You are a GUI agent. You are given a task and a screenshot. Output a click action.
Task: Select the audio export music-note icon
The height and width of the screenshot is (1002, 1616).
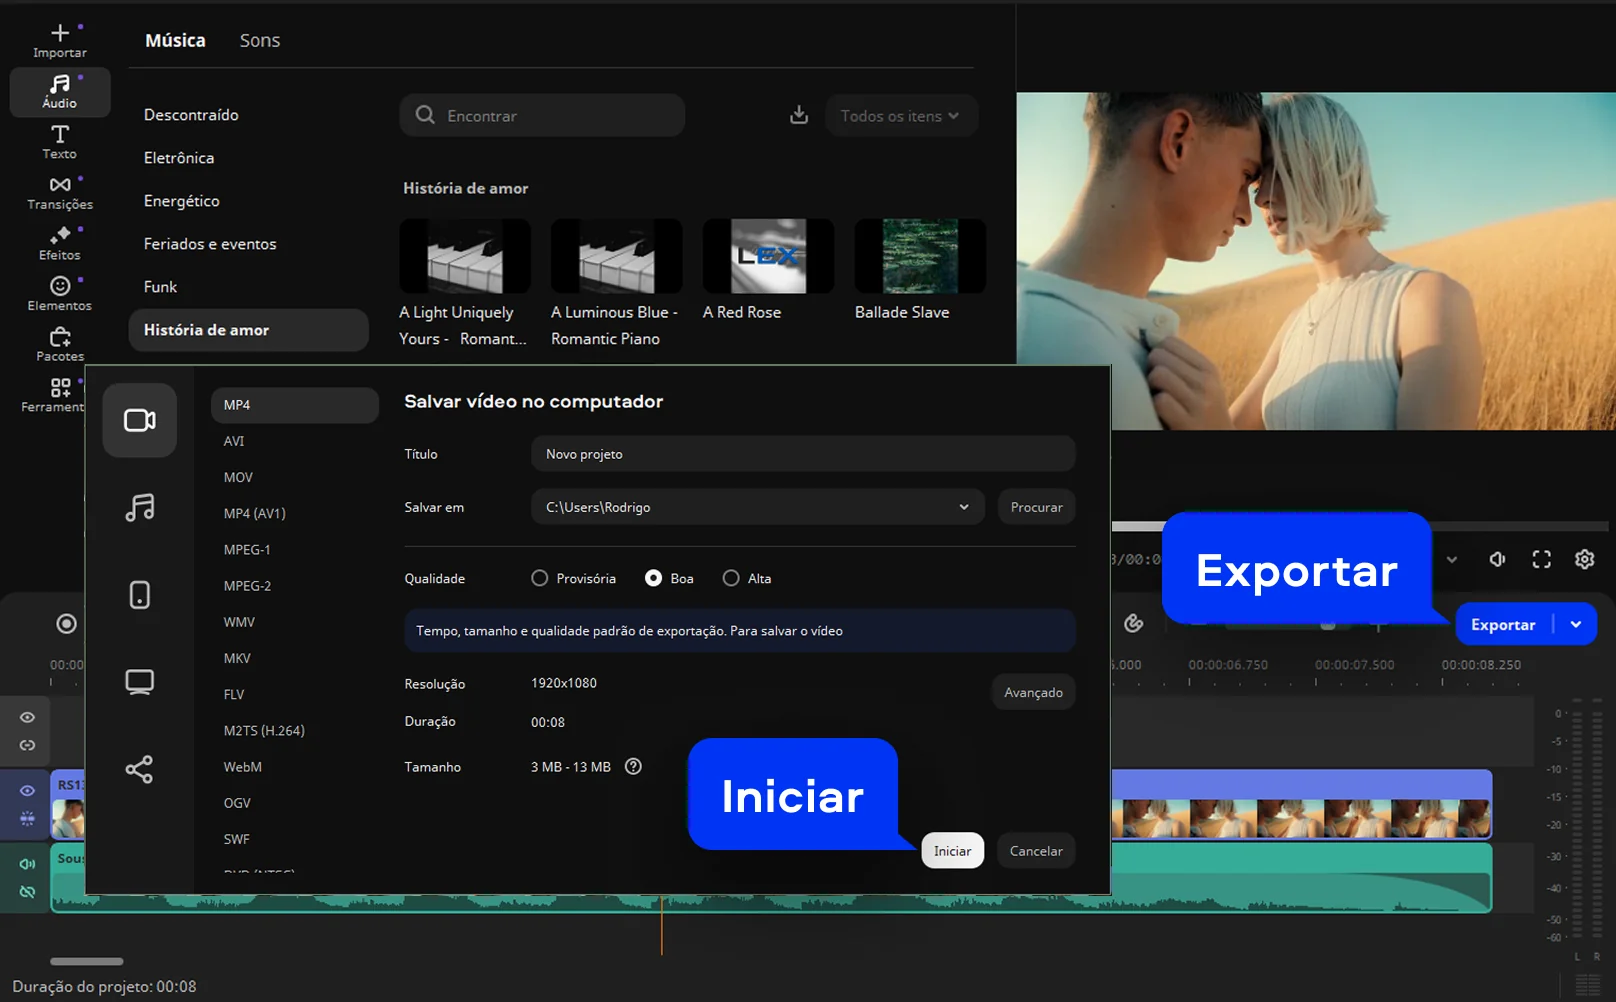140,508
